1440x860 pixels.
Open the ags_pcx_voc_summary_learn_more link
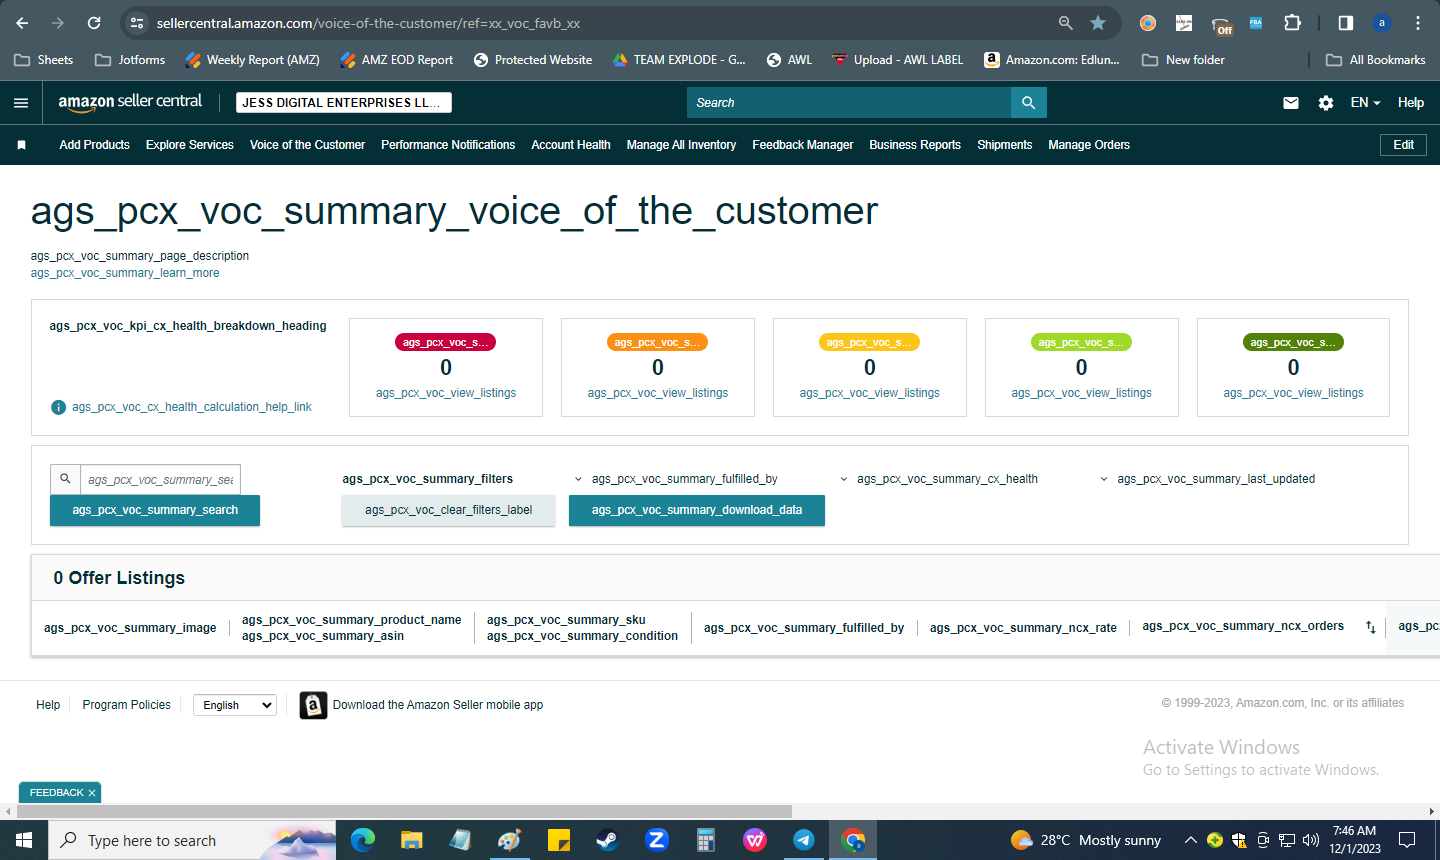[x=125, y=273]
